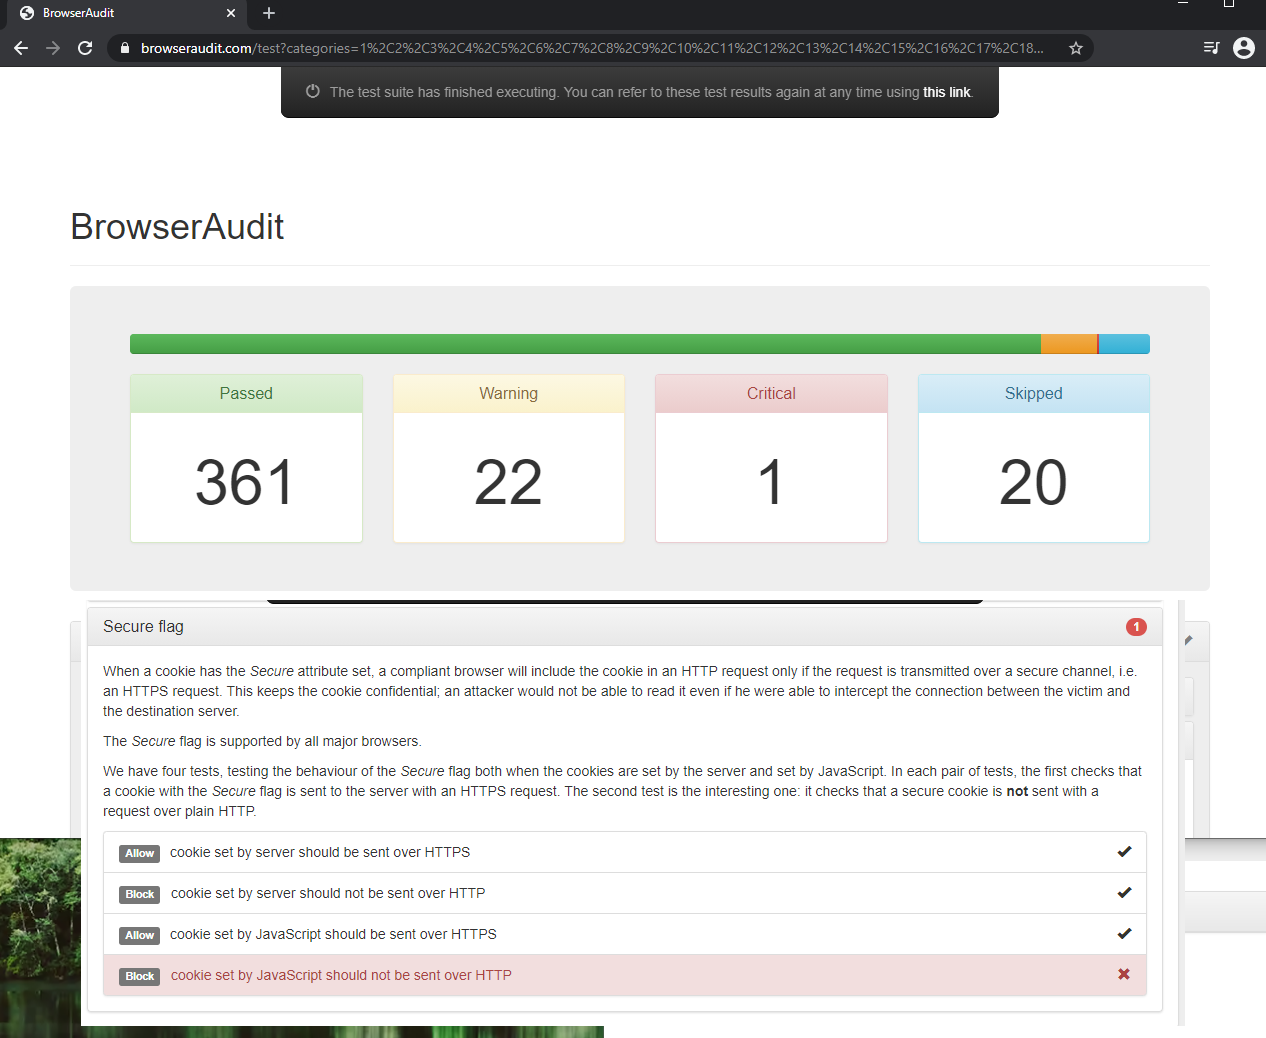Open the Chrome profile avatar
The height and width of the screenshot is (1038, 1266).
(1244, 48)
